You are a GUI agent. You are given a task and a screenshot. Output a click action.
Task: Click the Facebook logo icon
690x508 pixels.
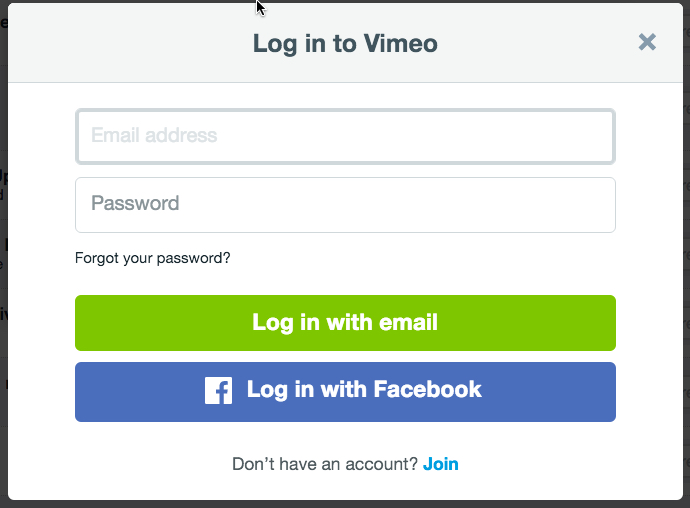[x=218, y=390]
